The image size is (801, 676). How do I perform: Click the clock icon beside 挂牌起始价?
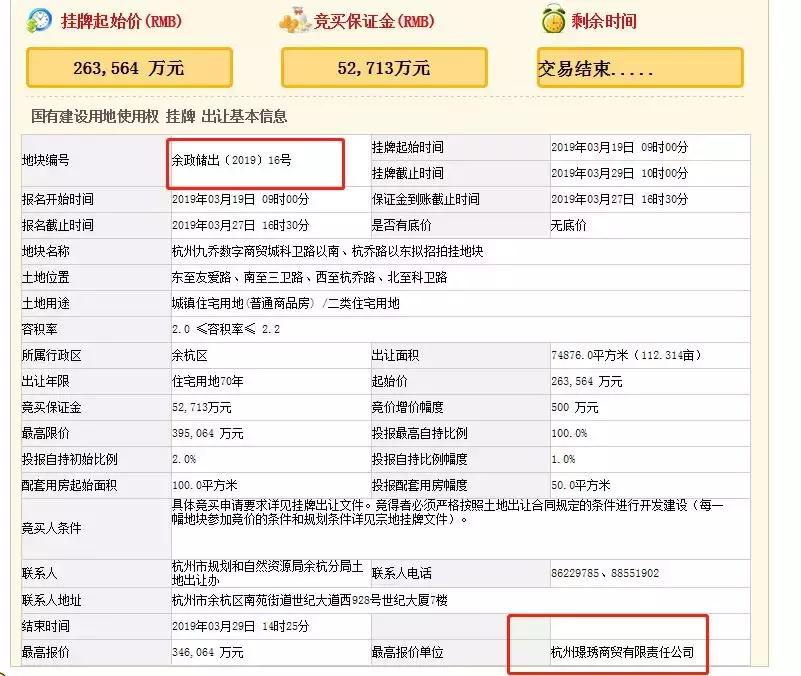pos(39,20)
